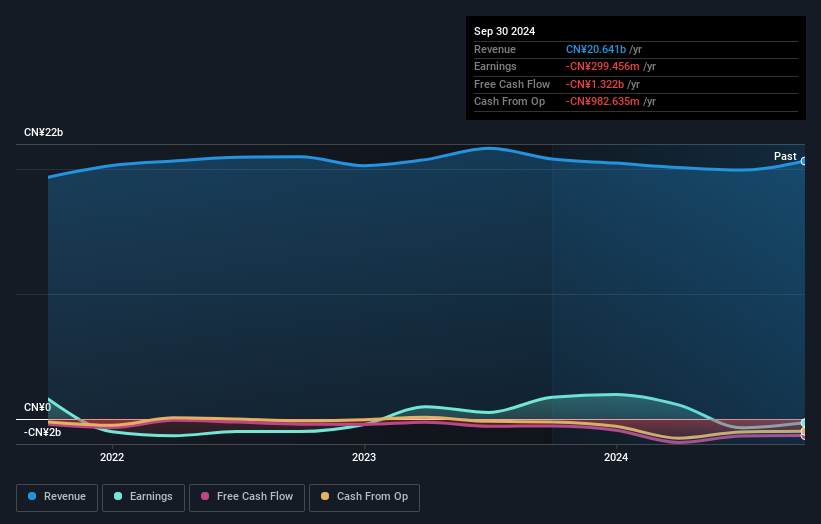Click the 2024 x-axis label
Image resolution: width=821 pixels, height=524 pixels.
coord(616,457)
